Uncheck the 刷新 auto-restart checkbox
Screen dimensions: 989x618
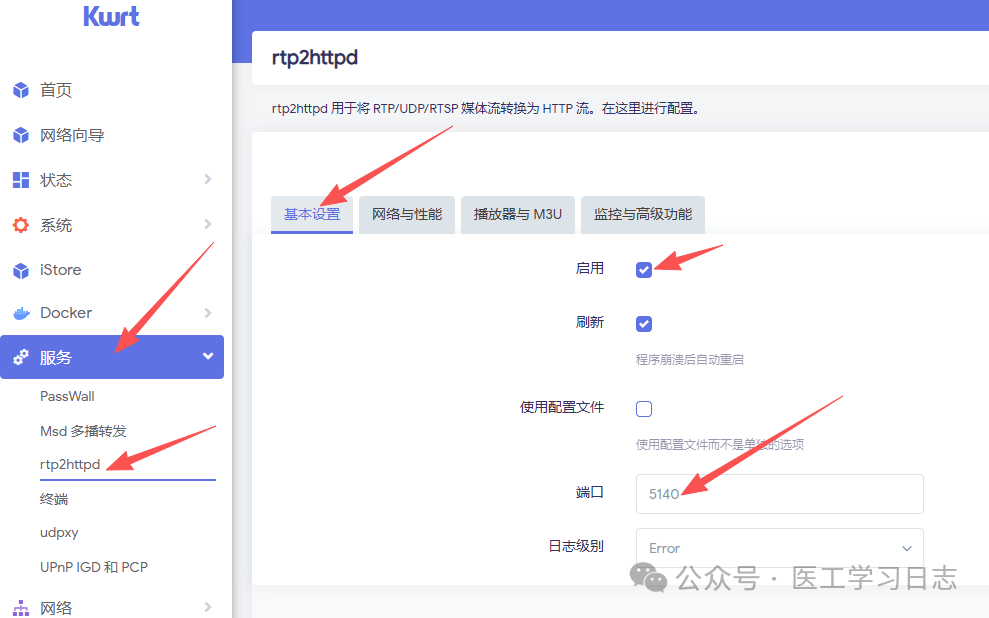pyautogui.click(x=643, y=323)
